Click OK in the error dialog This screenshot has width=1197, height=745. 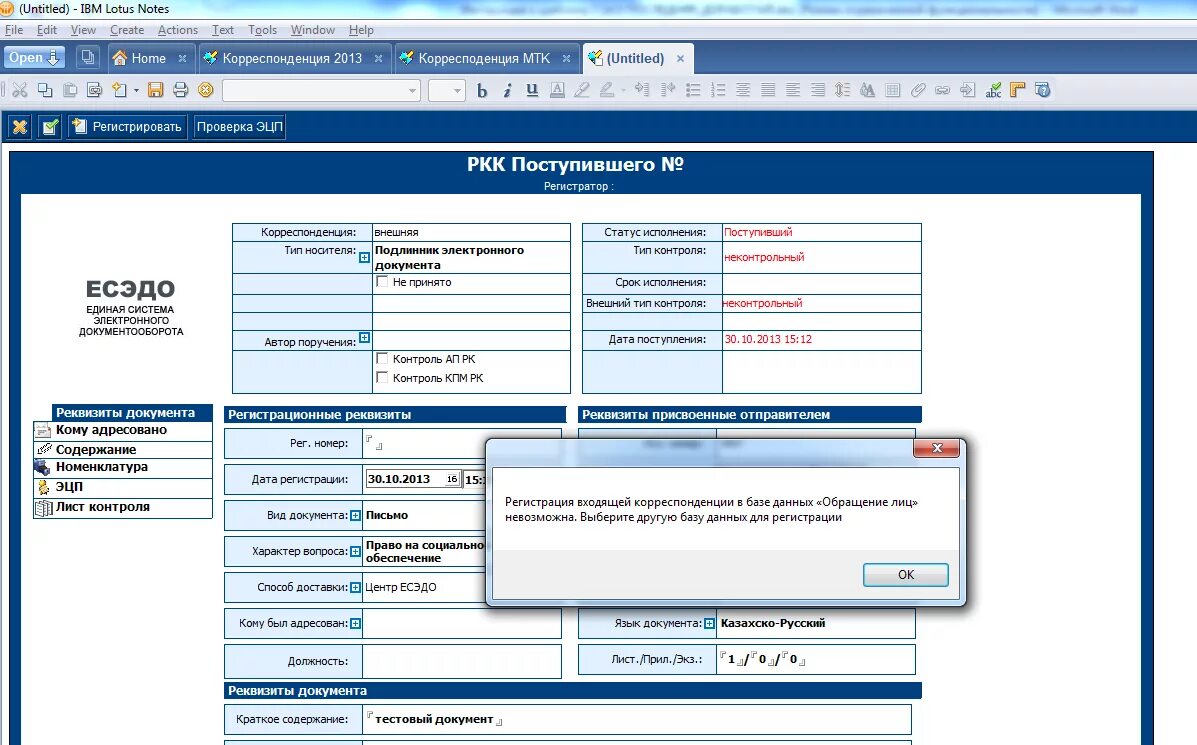pos(905,575)
